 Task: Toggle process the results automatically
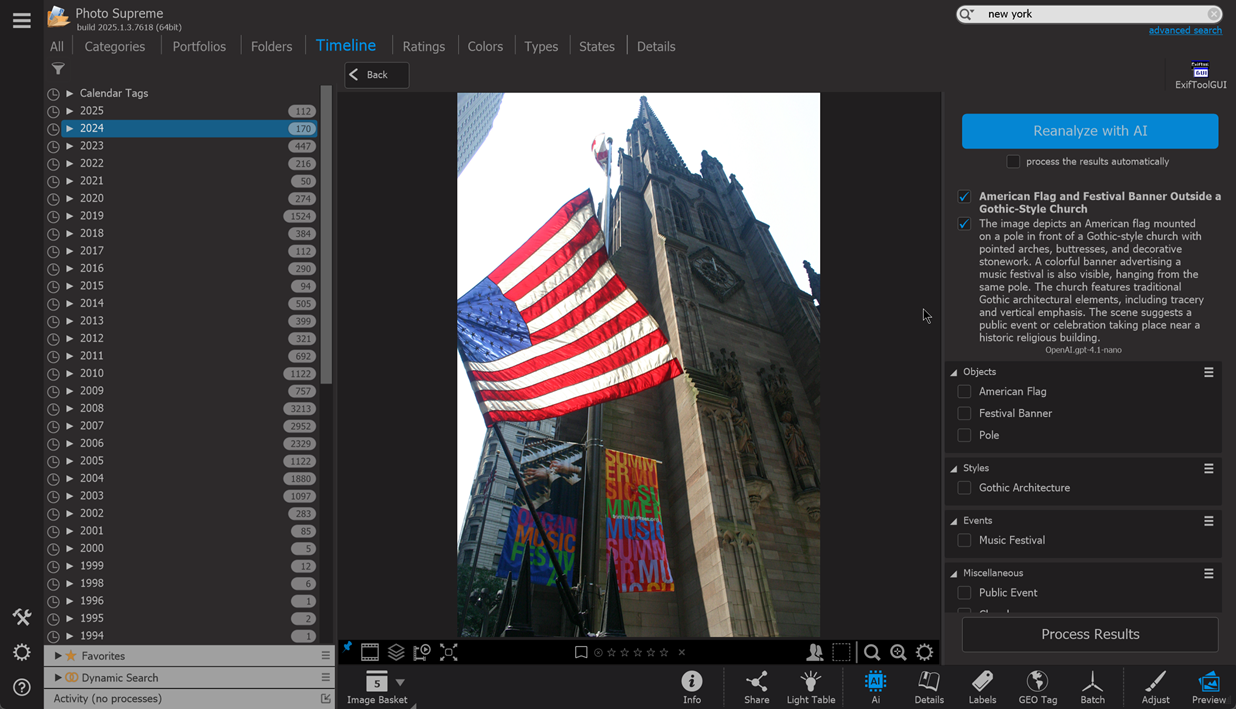tap(1013, 162)
